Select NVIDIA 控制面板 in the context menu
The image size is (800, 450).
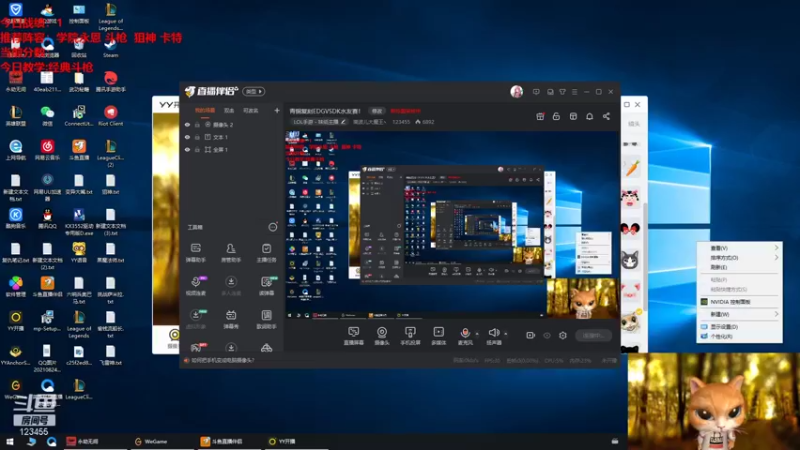point(740,302)
